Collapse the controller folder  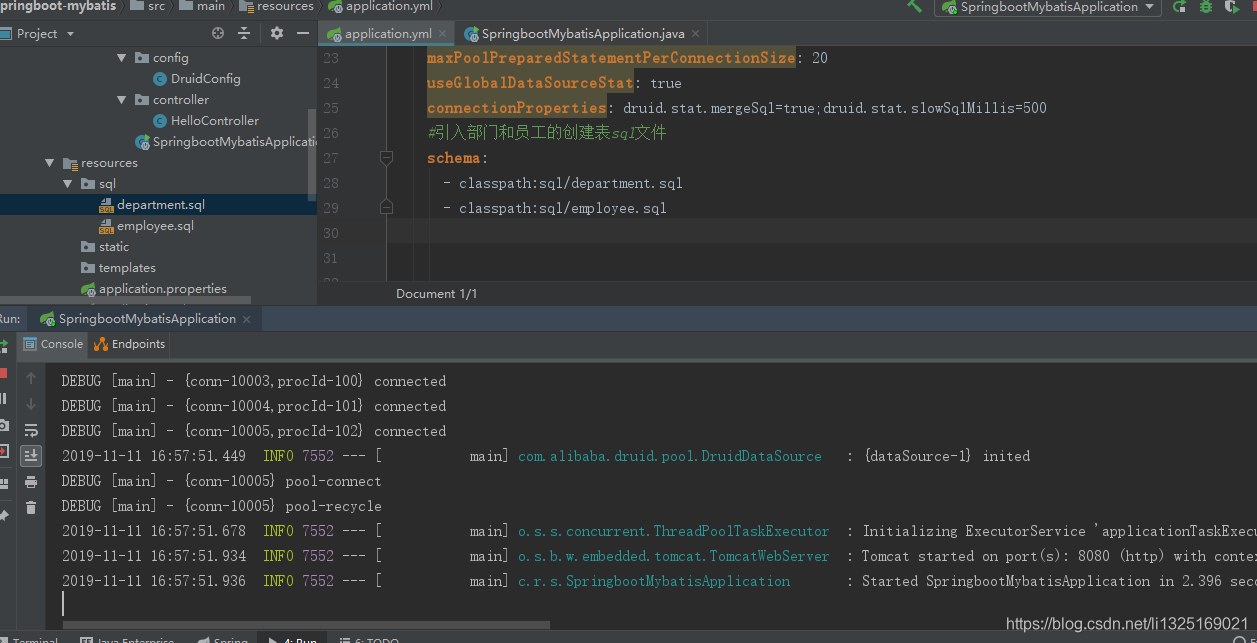(122, 100)
